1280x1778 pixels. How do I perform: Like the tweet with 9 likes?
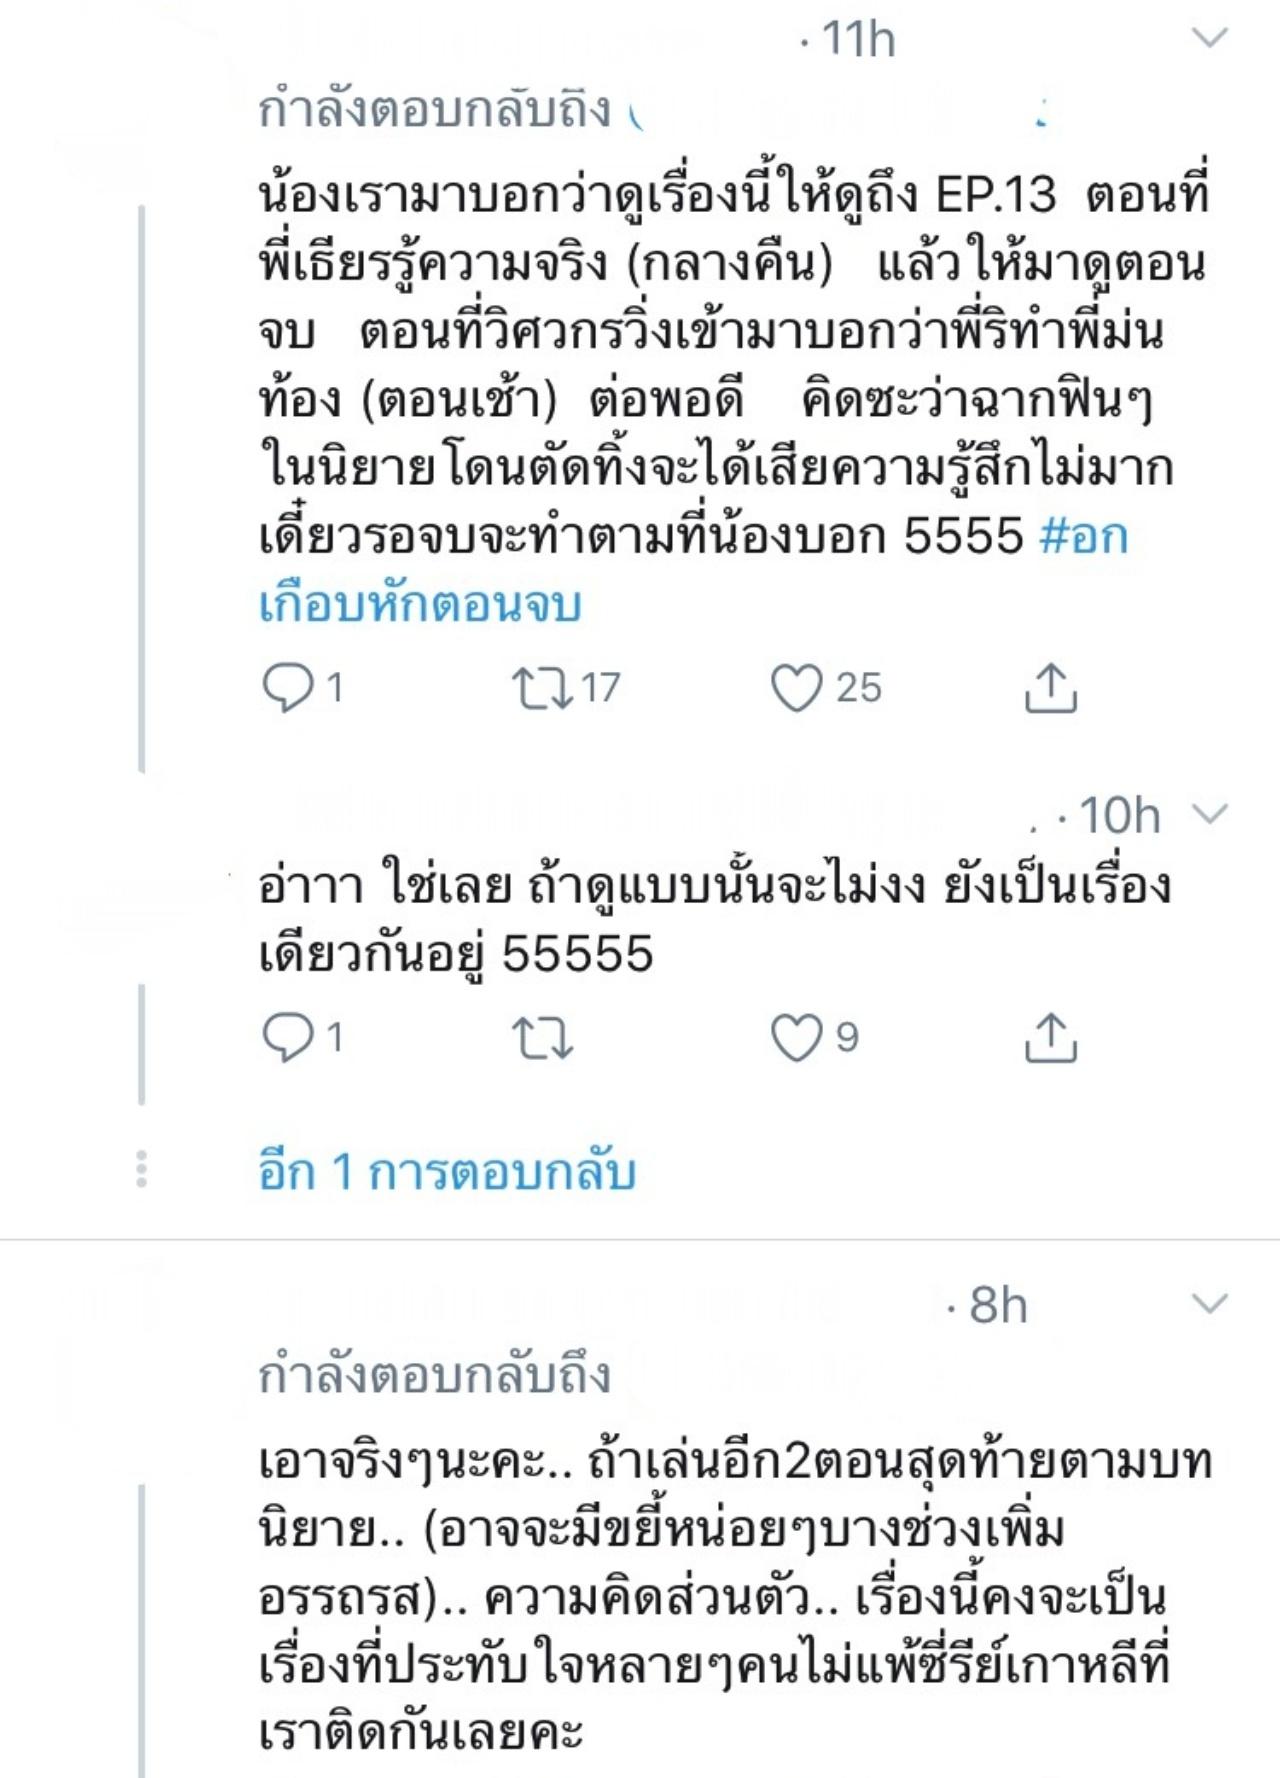click(x=796, y=1037)
